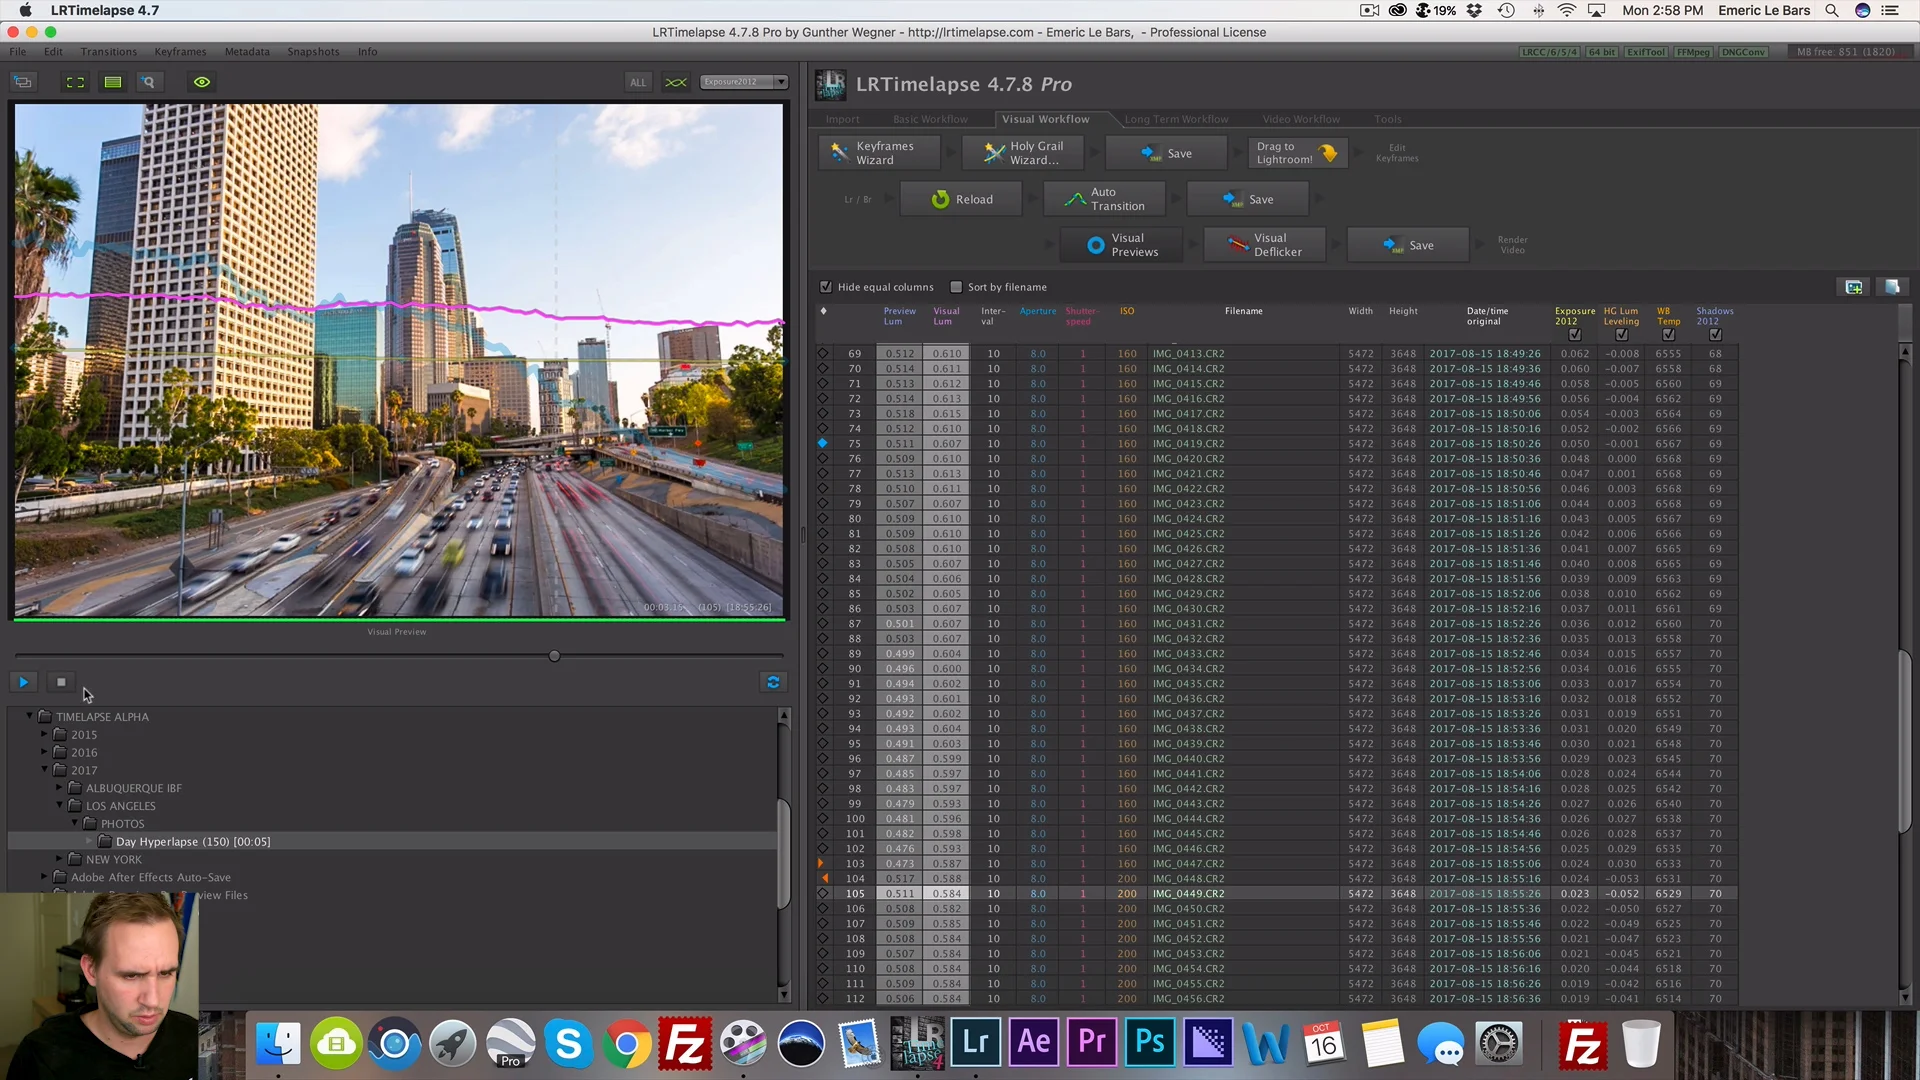Image resolution: width=1920 pixels, height=1080 pixels.
Task: Click the magnifier zoom icon above preview
Action: coord(148,82)
